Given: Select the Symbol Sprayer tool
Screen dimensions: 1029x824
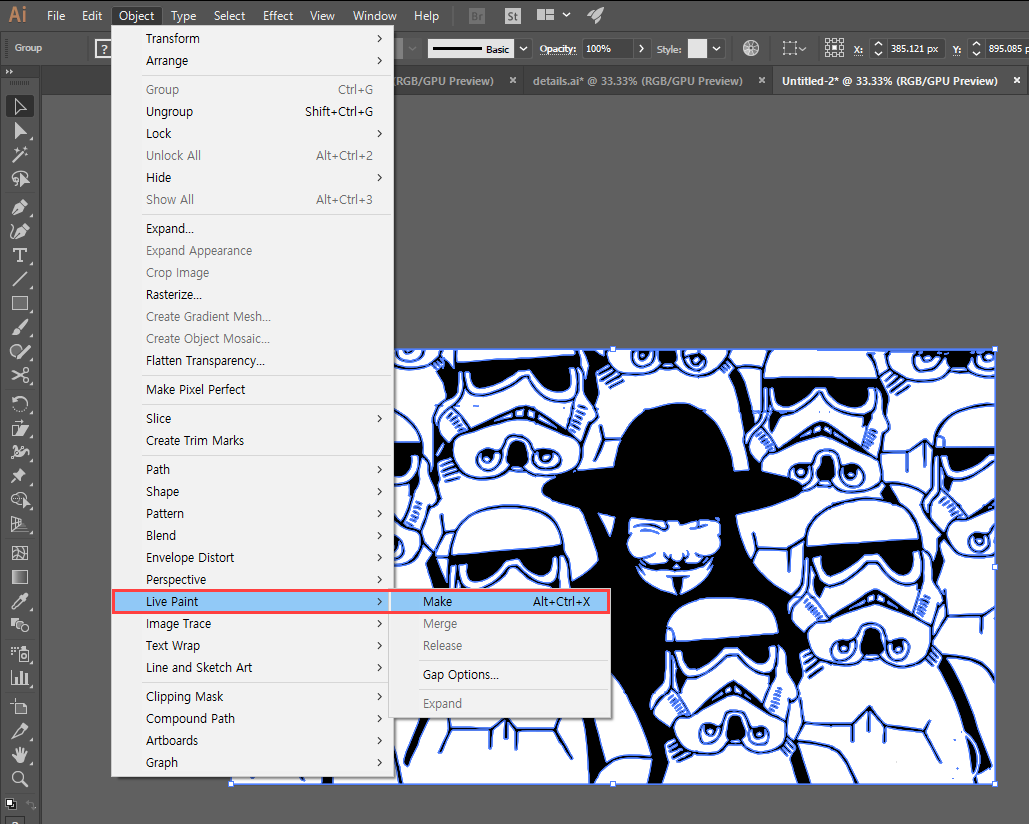Looking at the screenshot, I should tap(20, 654).
